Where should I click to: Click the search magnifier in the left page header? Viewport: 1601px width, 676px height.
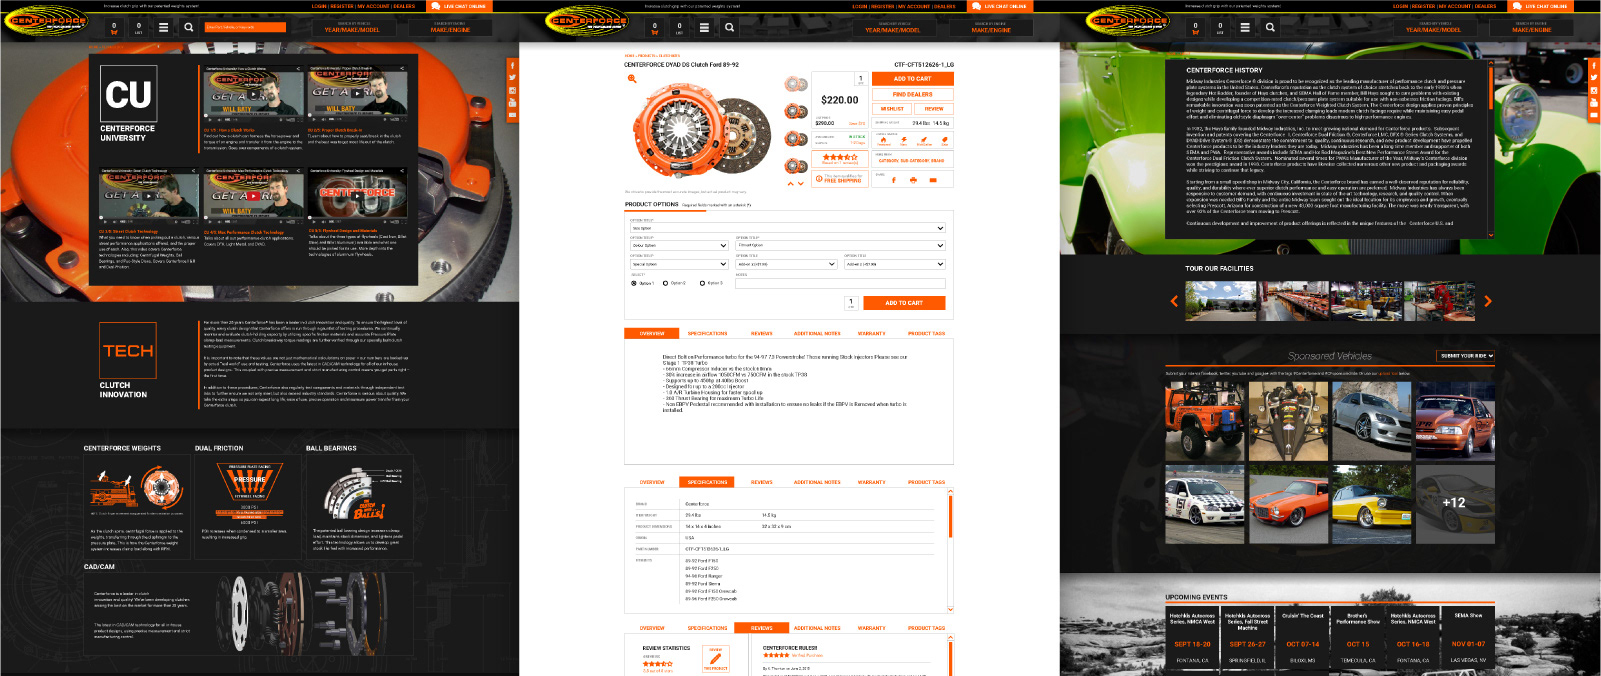coord(188,28)
